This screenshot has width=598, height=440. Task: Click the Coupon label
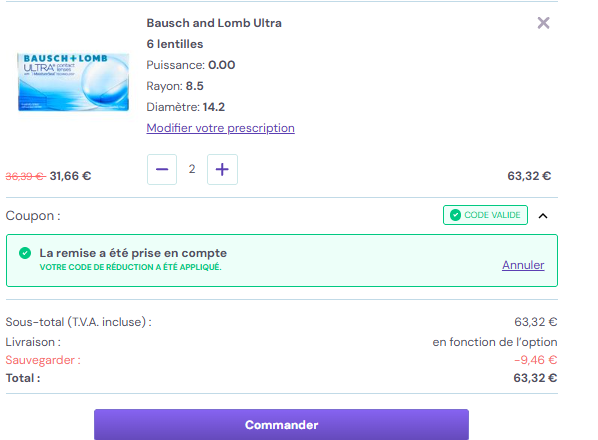coord(33,216)
